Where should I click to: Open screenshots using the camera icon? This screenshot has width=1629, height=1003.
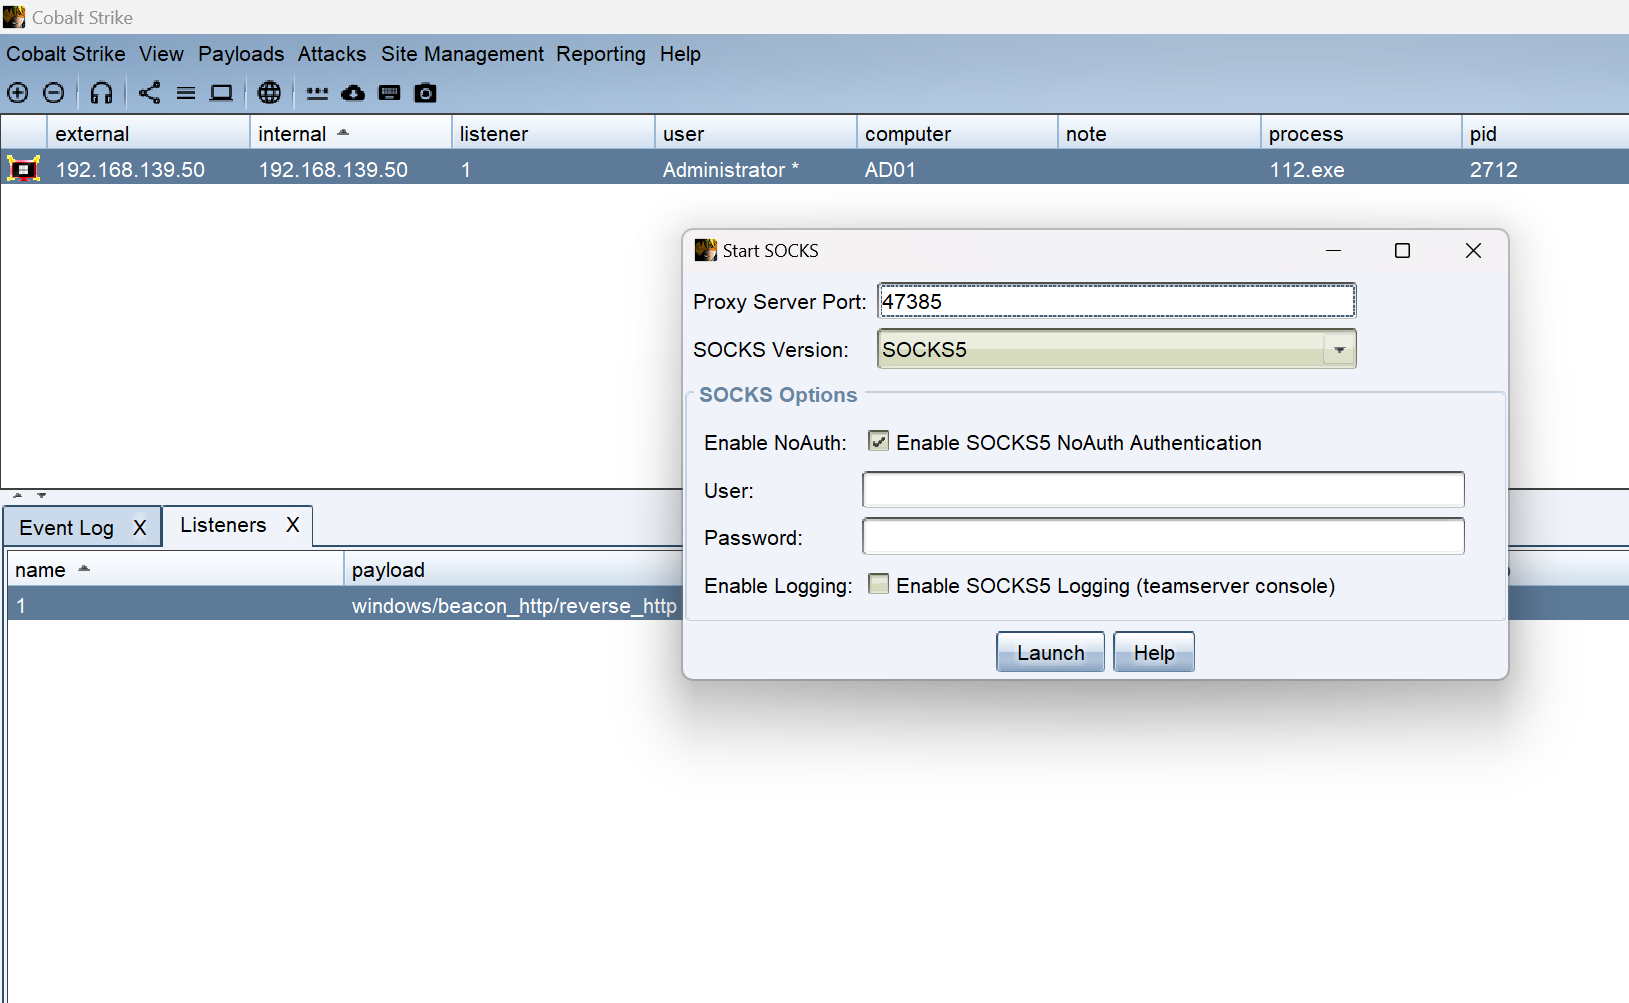(x=425, y=93)
